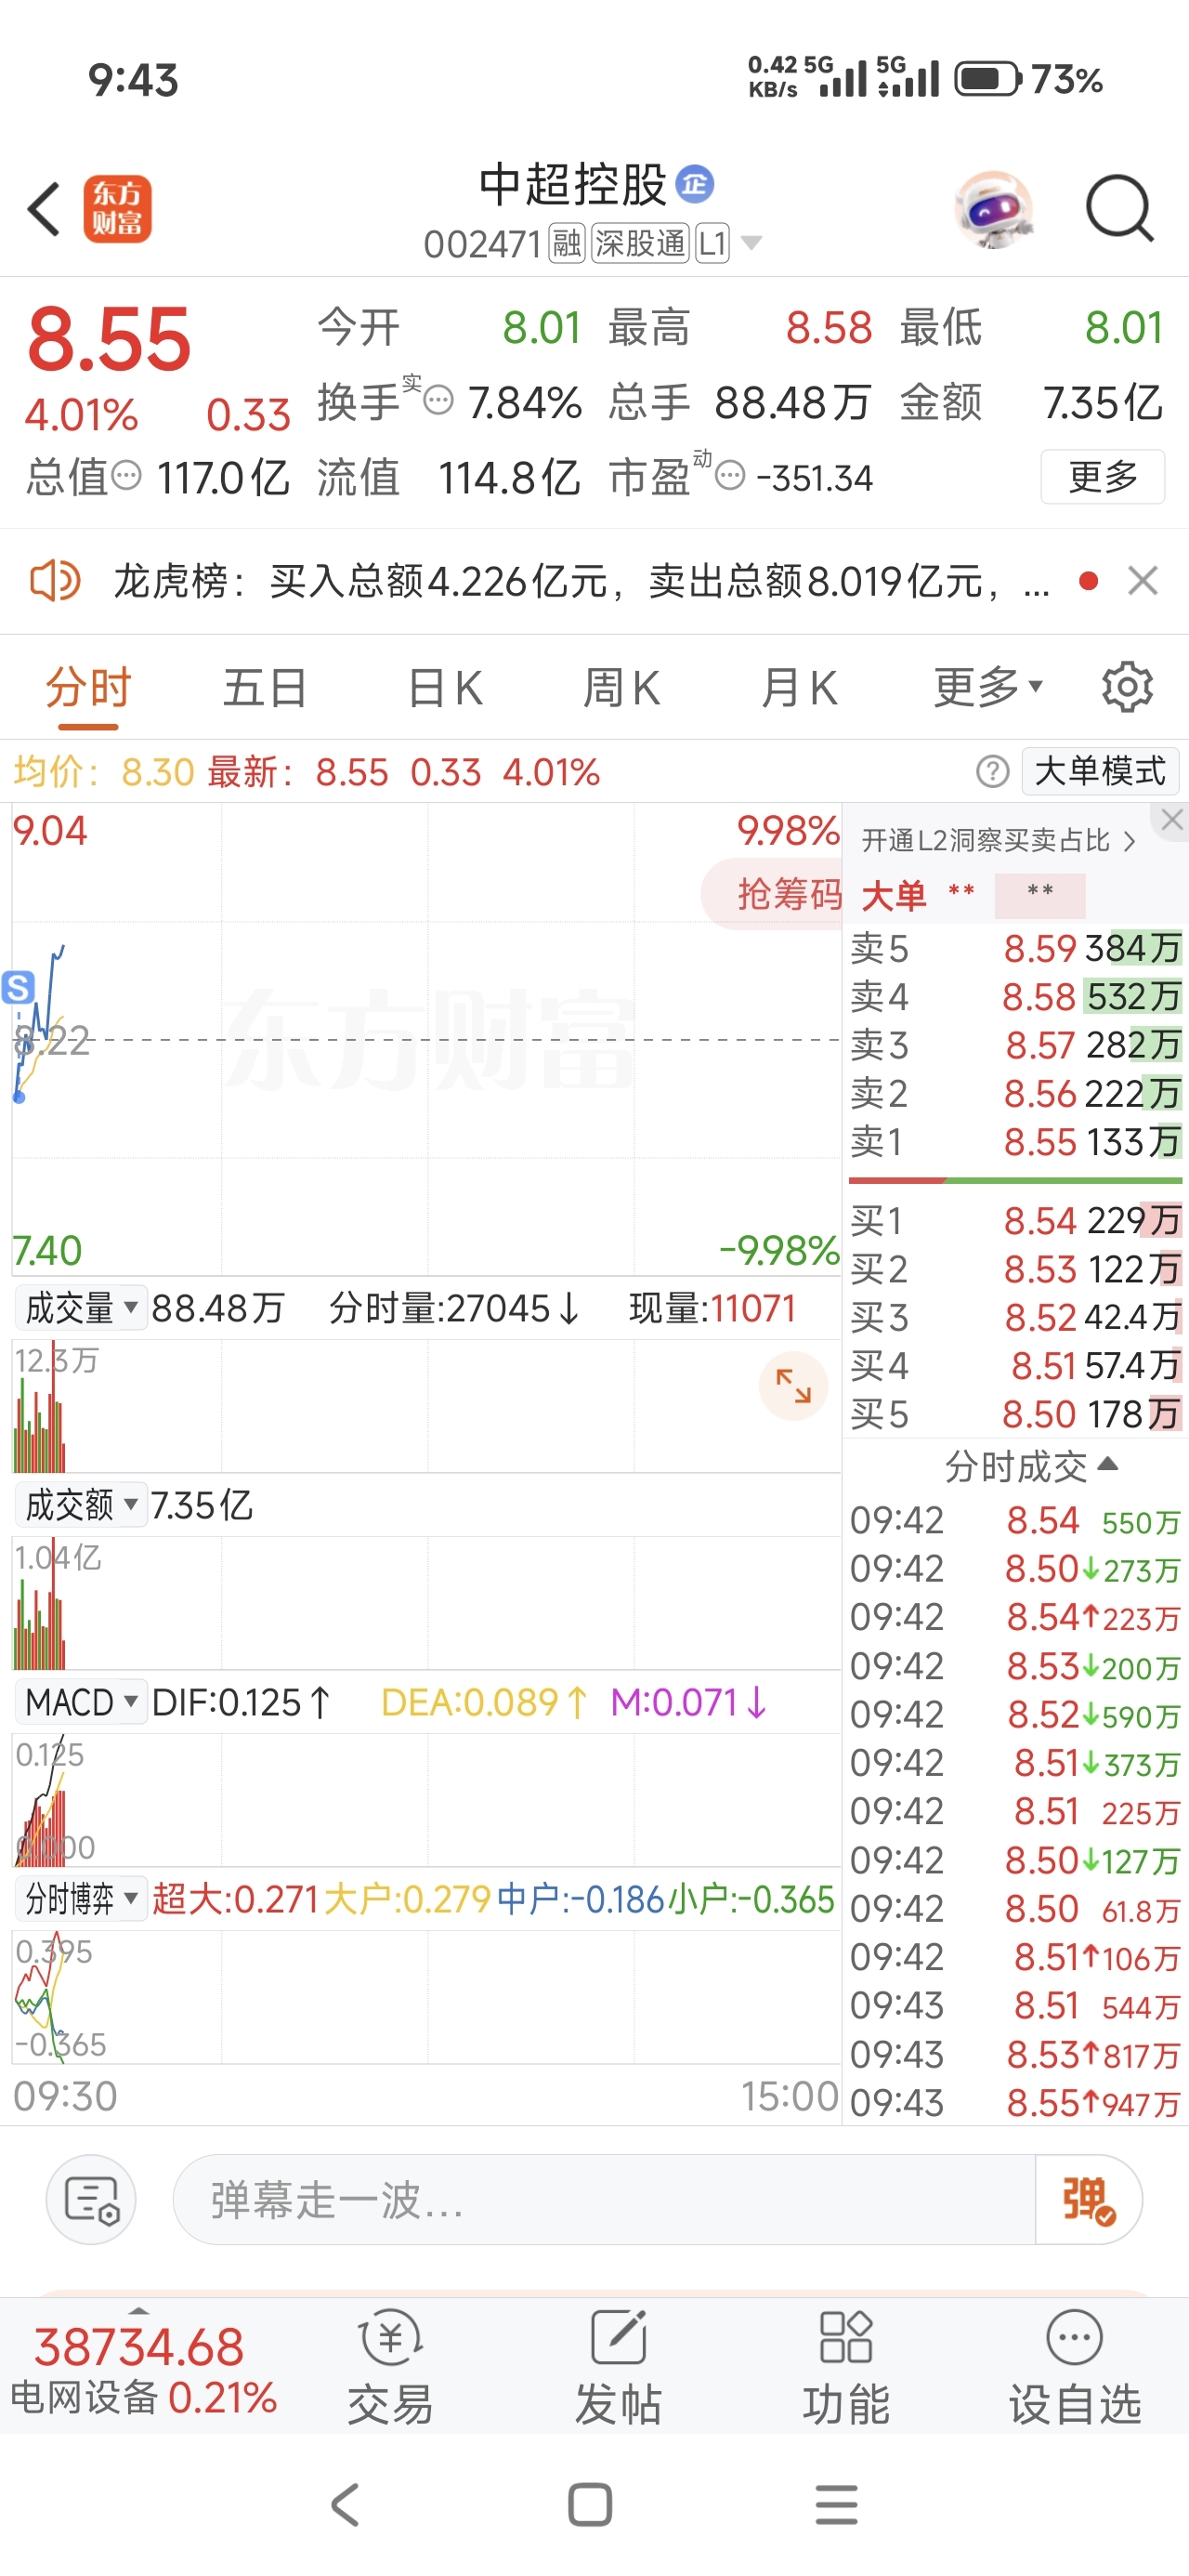Image resolution: width=1189 pixels, height=2576 pixels.
Task: Tap the 09:42 8.54 550万 trade row
Action: click(x=1015, y=1520)
